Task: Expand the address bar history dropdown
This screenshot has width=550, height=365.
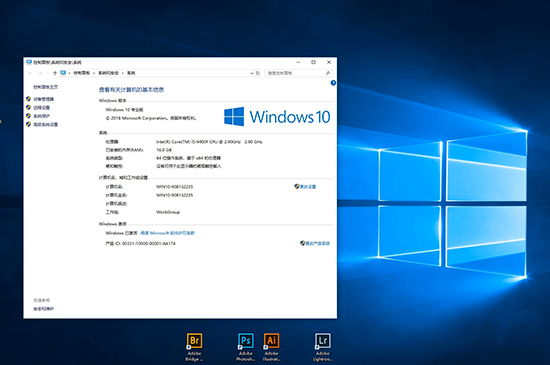Action: tap(251, 73)
